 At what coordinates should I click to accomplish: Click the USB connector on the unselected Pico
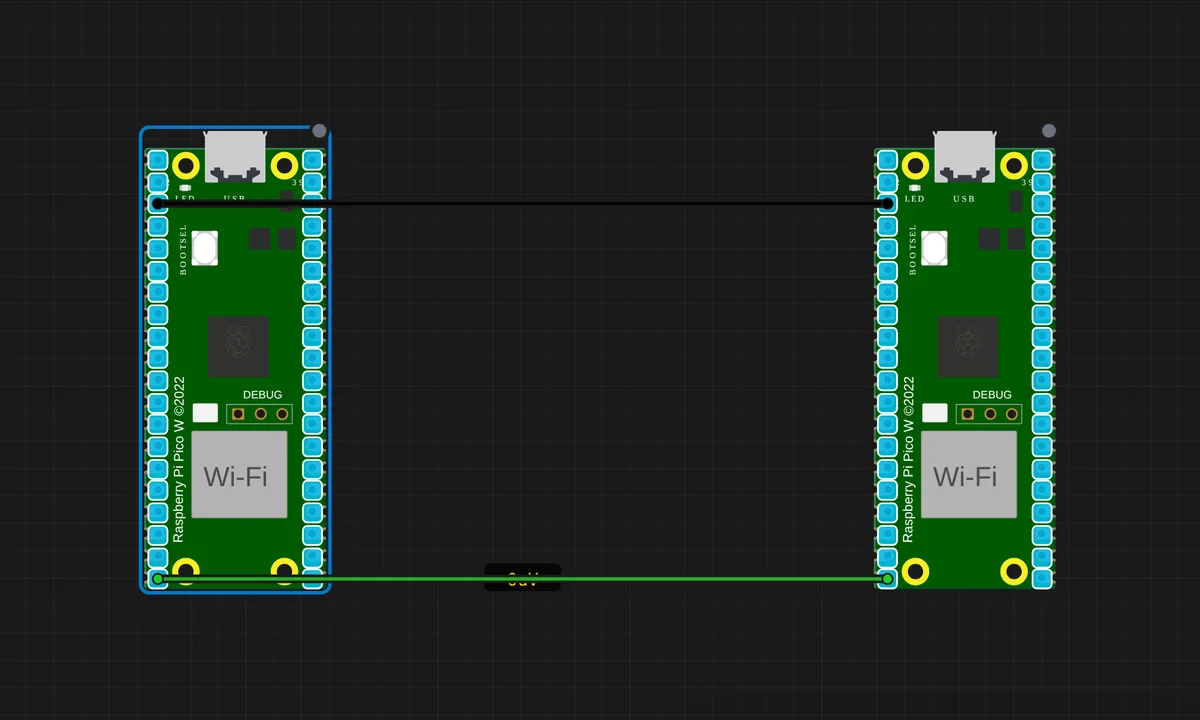[x=965, y=156]
